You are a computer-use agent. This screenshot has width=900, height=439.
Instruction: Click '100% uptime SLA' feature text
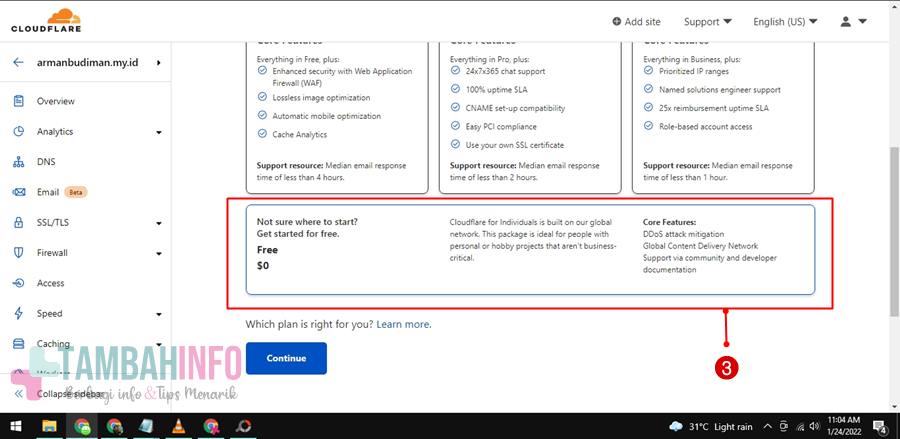496,90
